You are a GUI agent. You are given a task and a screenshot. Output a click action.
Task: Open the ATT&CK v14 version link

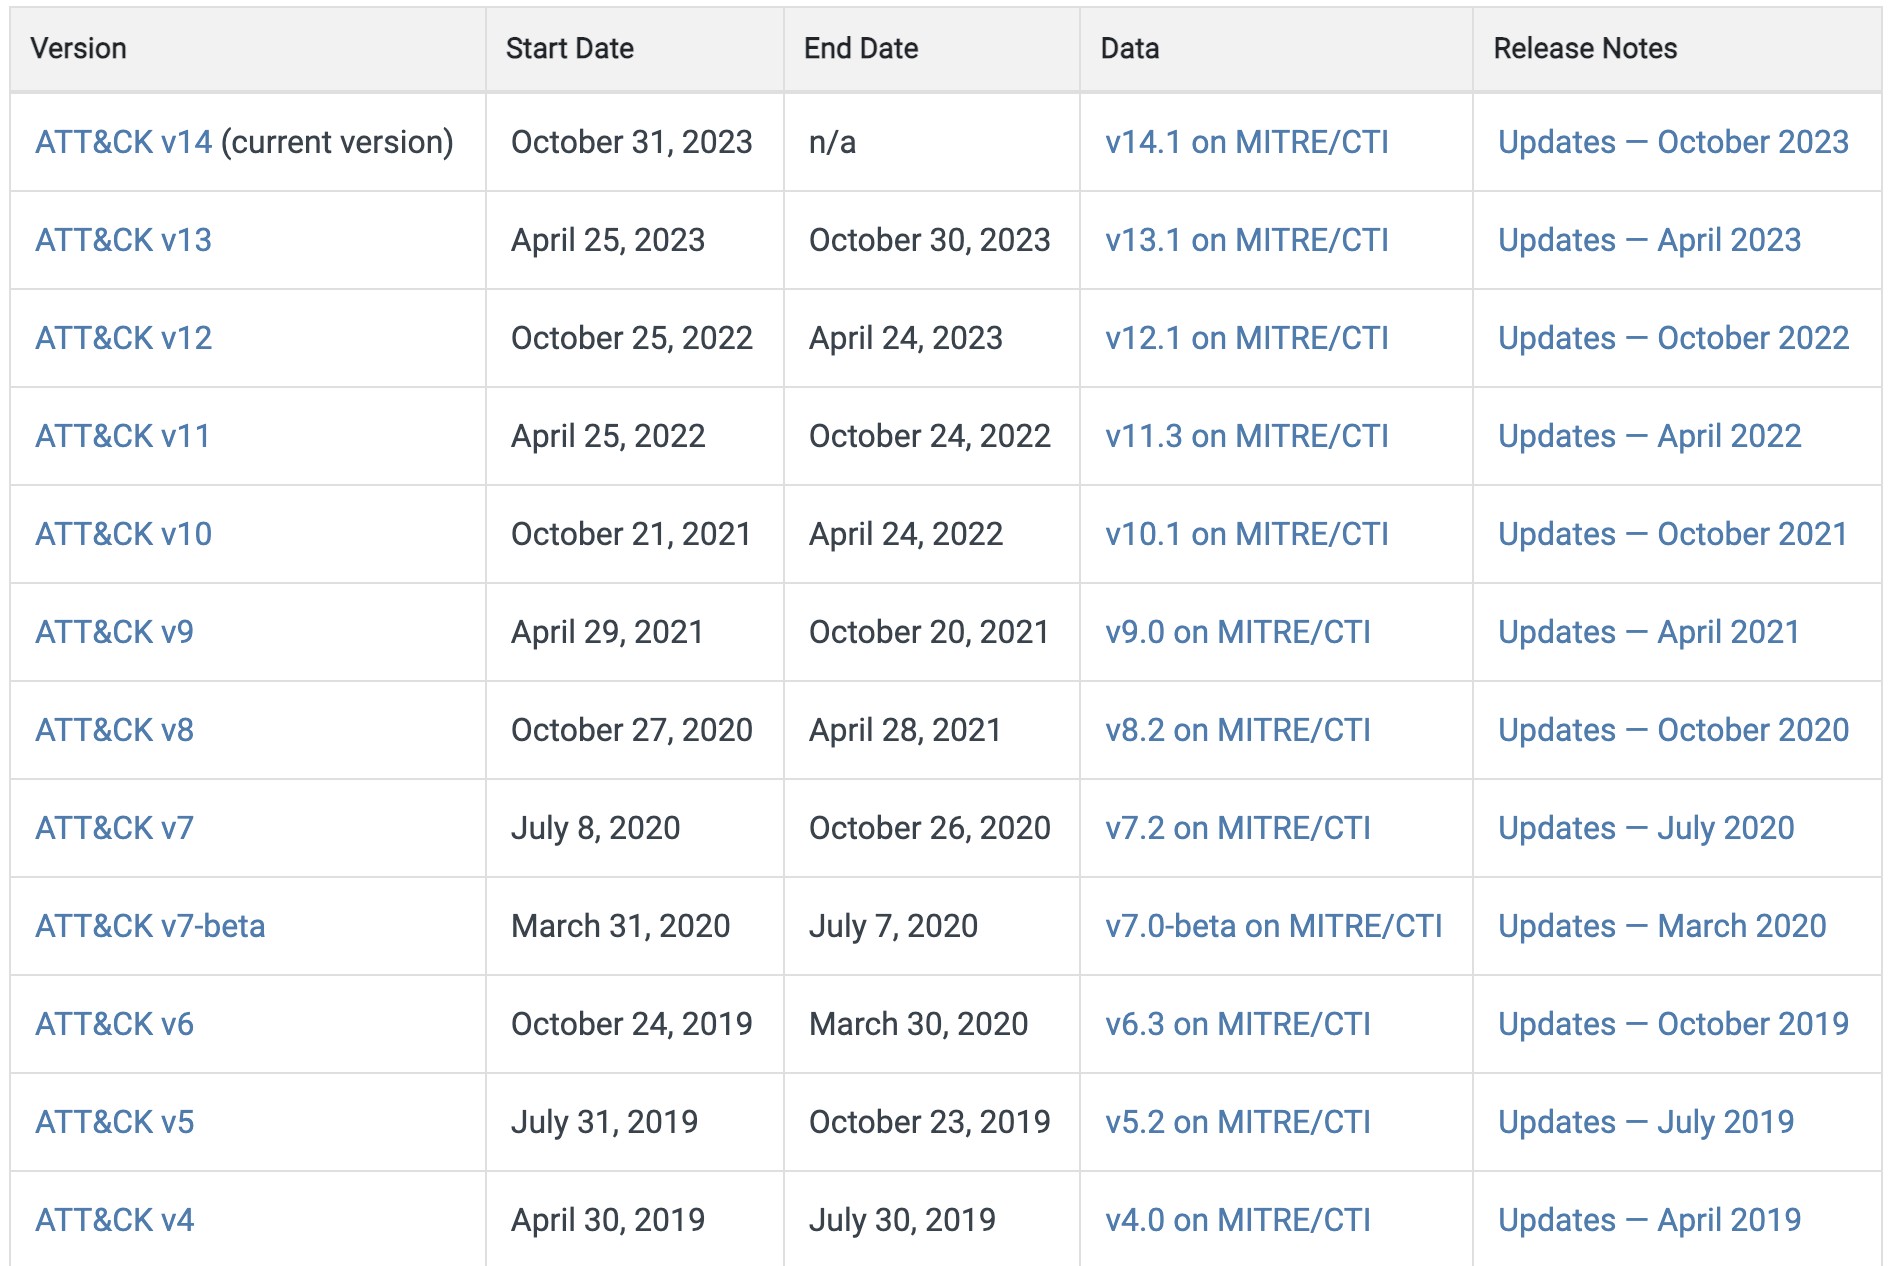[x=124, y=142]
